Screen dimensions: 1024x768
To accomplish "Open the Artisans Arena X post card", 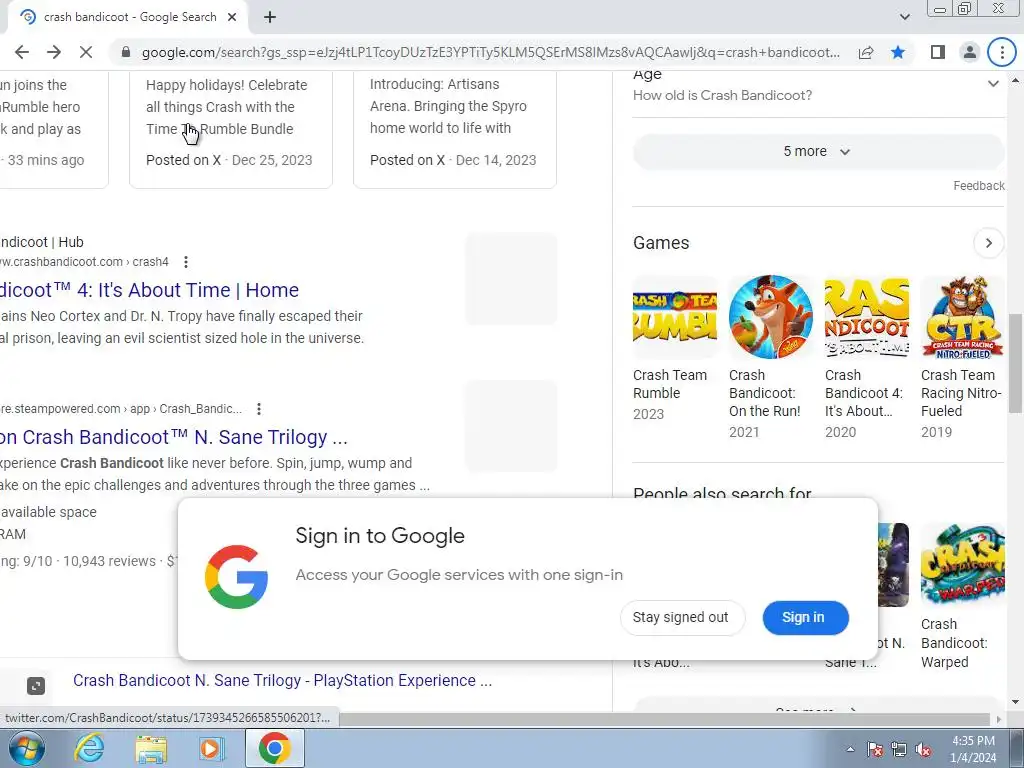I will click(455, 129).
